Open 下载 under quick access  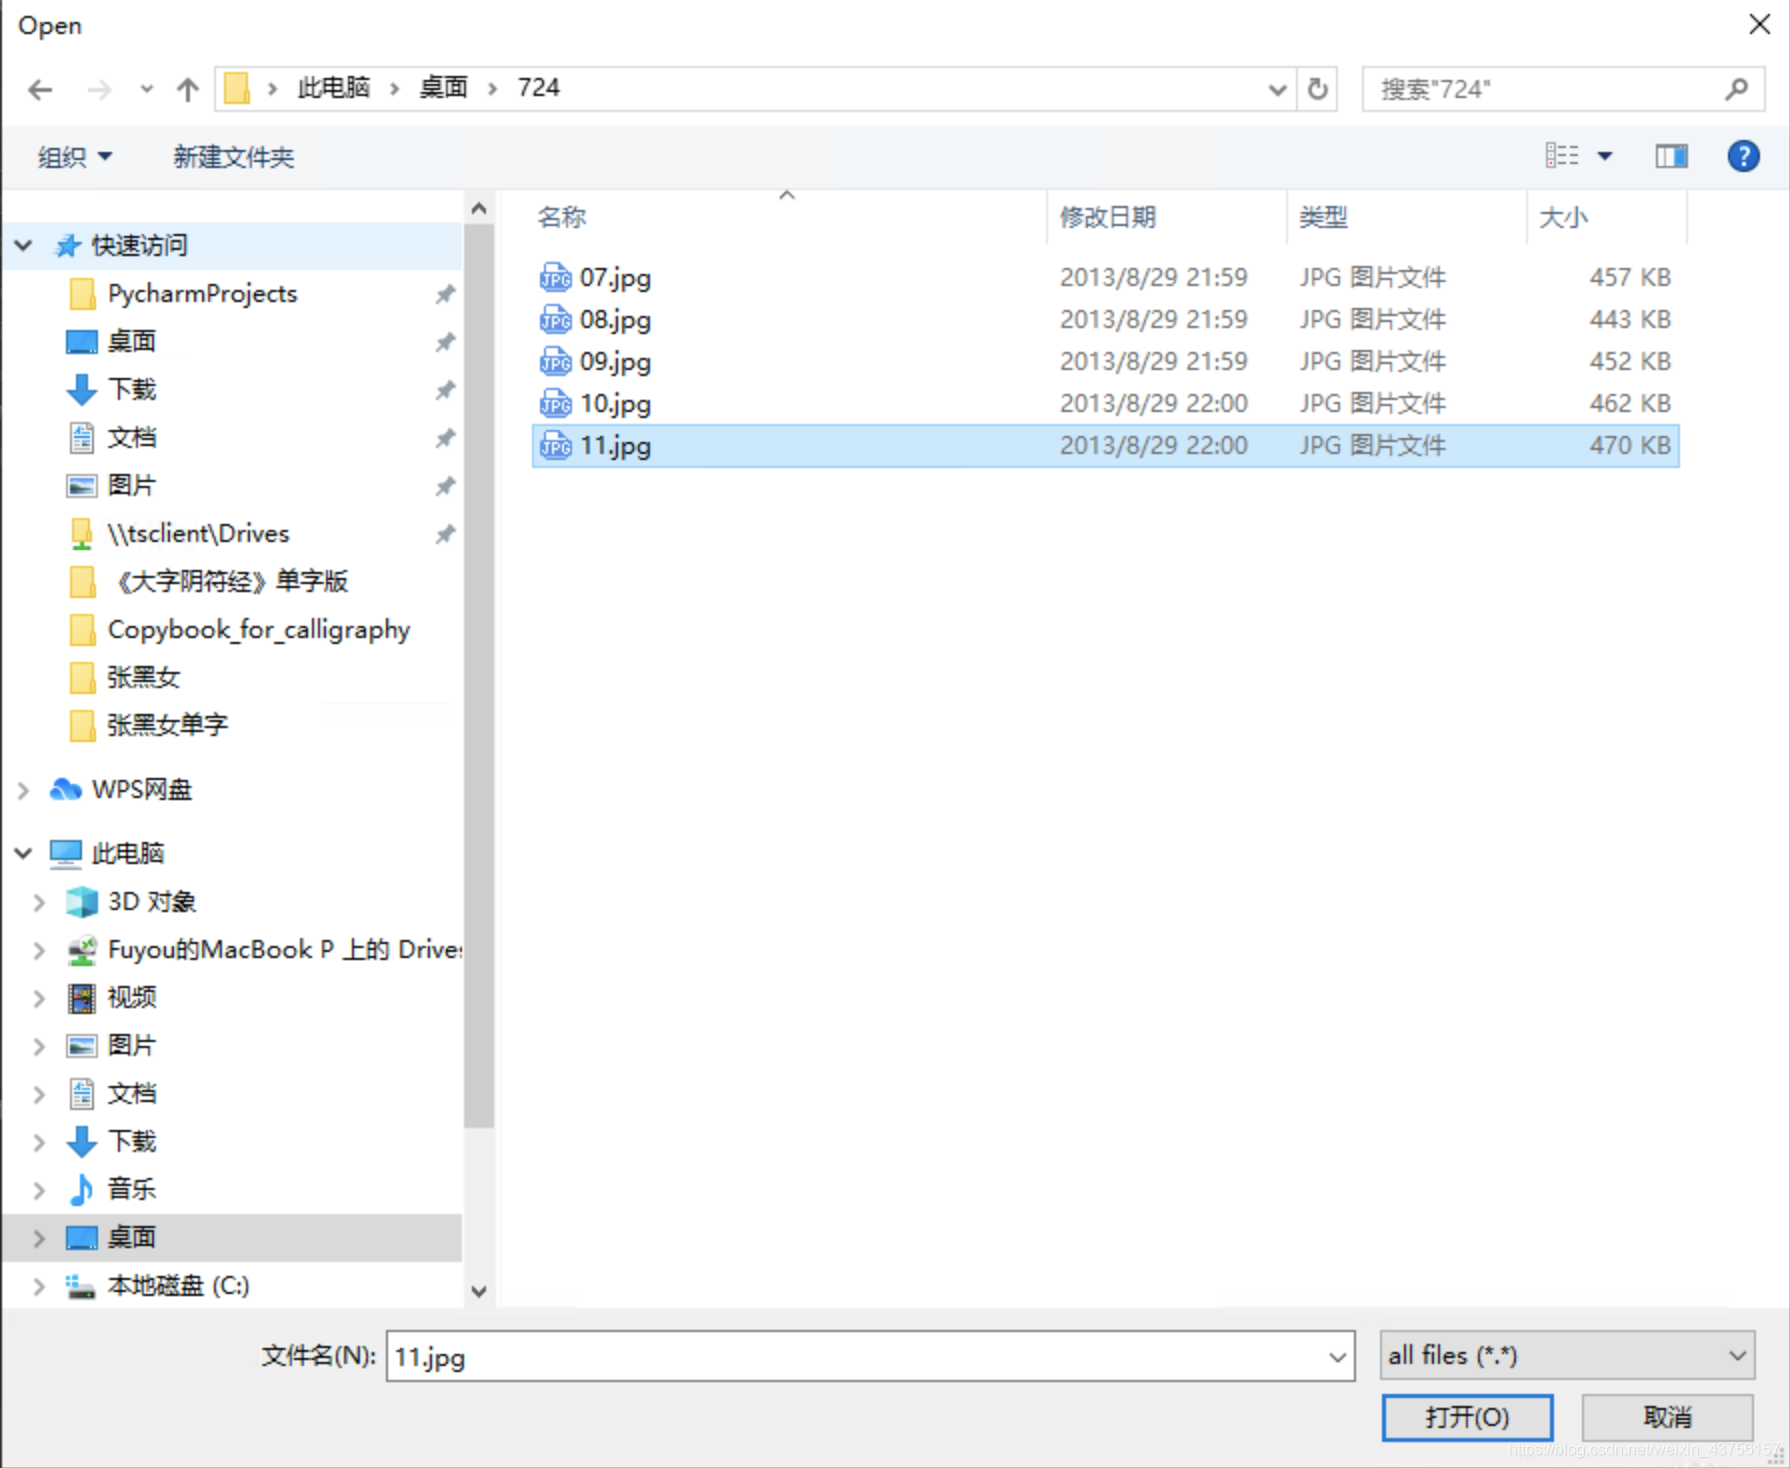[131, 389]
